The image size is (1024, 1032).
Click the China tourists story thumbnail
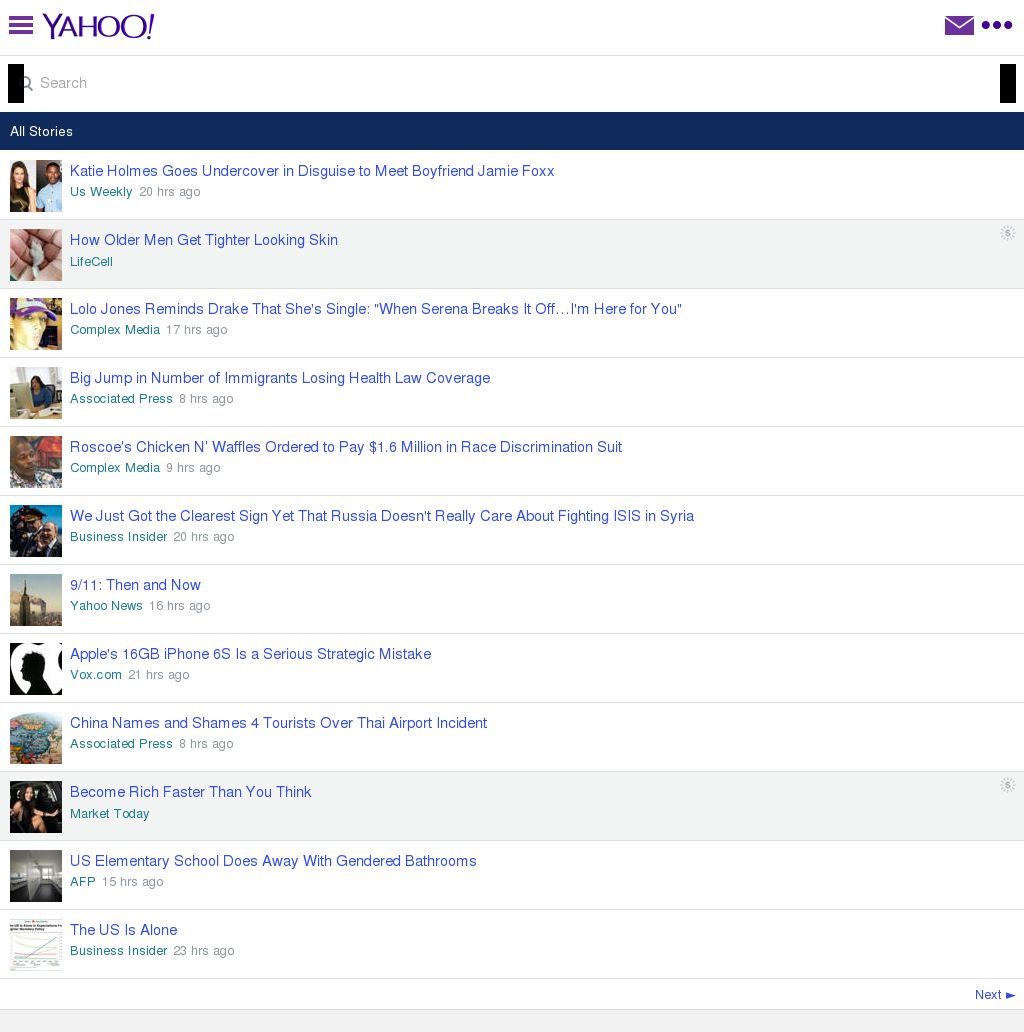(x=36, y=738)
